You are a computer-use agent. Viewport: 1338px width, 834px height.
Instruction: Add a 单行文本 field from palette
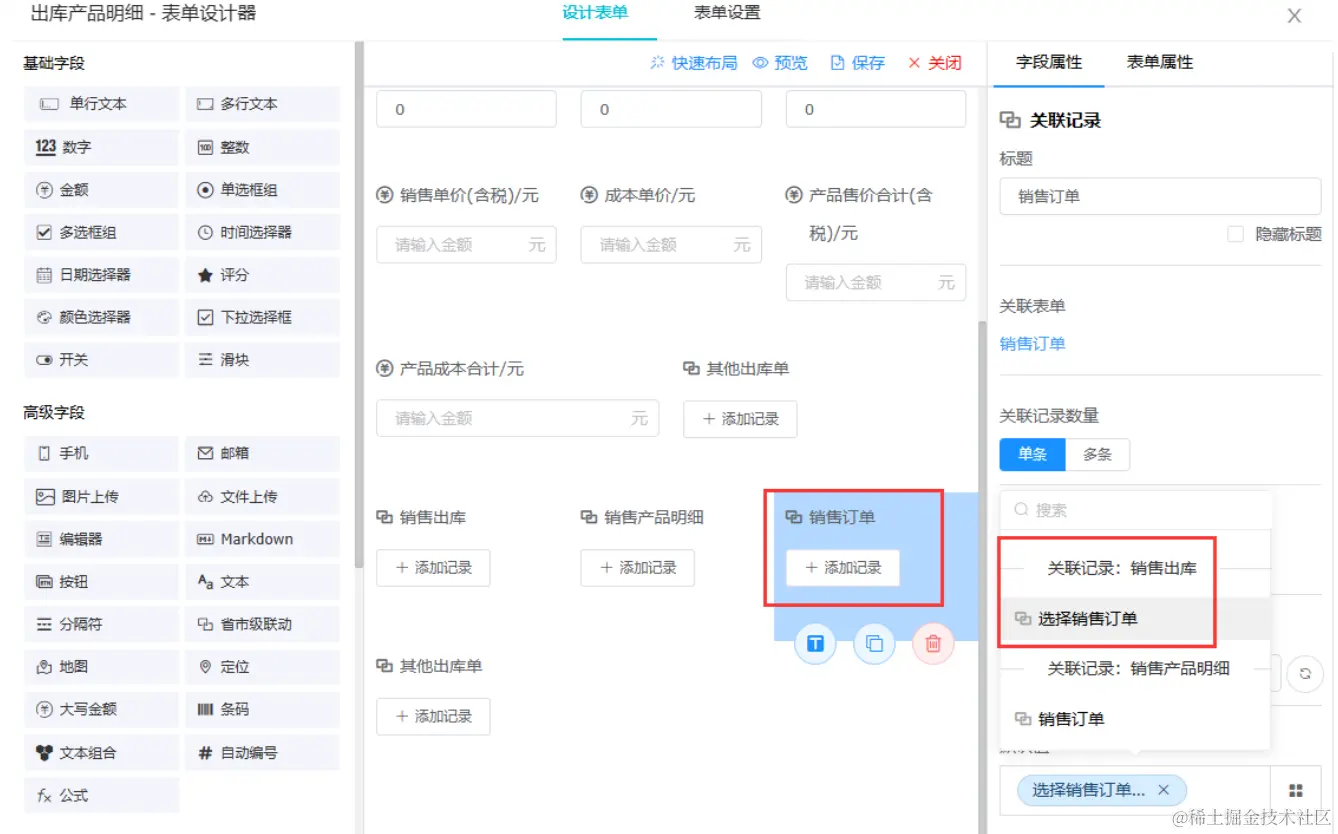(x=101, y=104)
